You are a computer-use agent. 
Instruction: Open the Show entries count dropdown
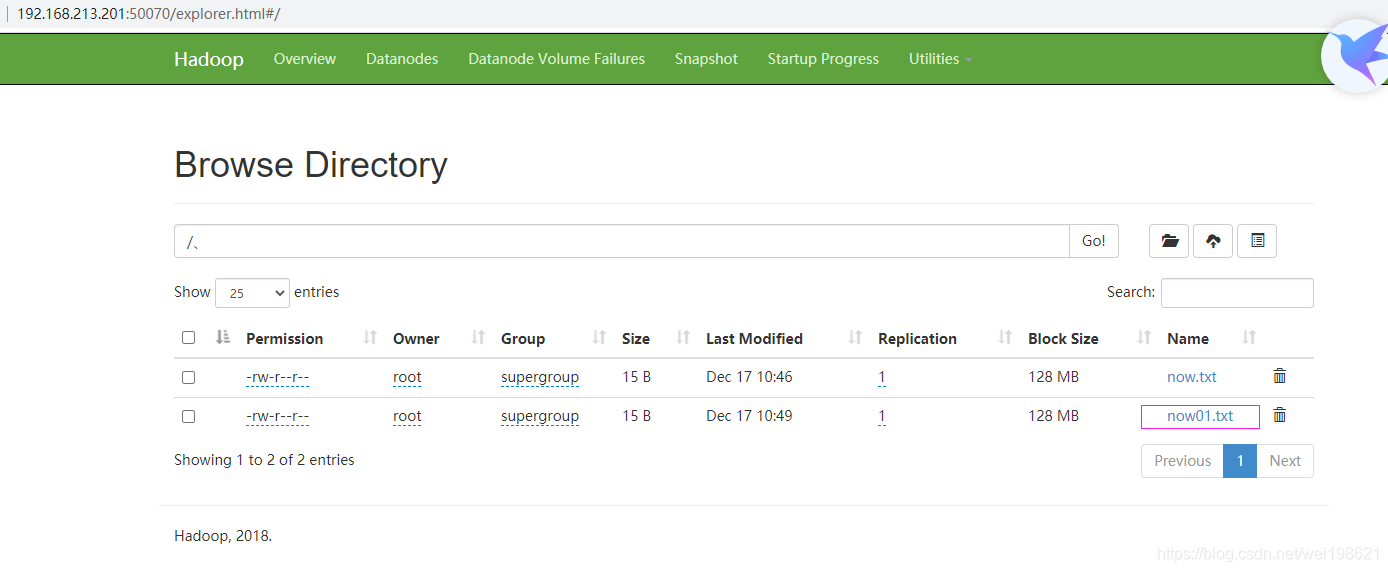252,293
